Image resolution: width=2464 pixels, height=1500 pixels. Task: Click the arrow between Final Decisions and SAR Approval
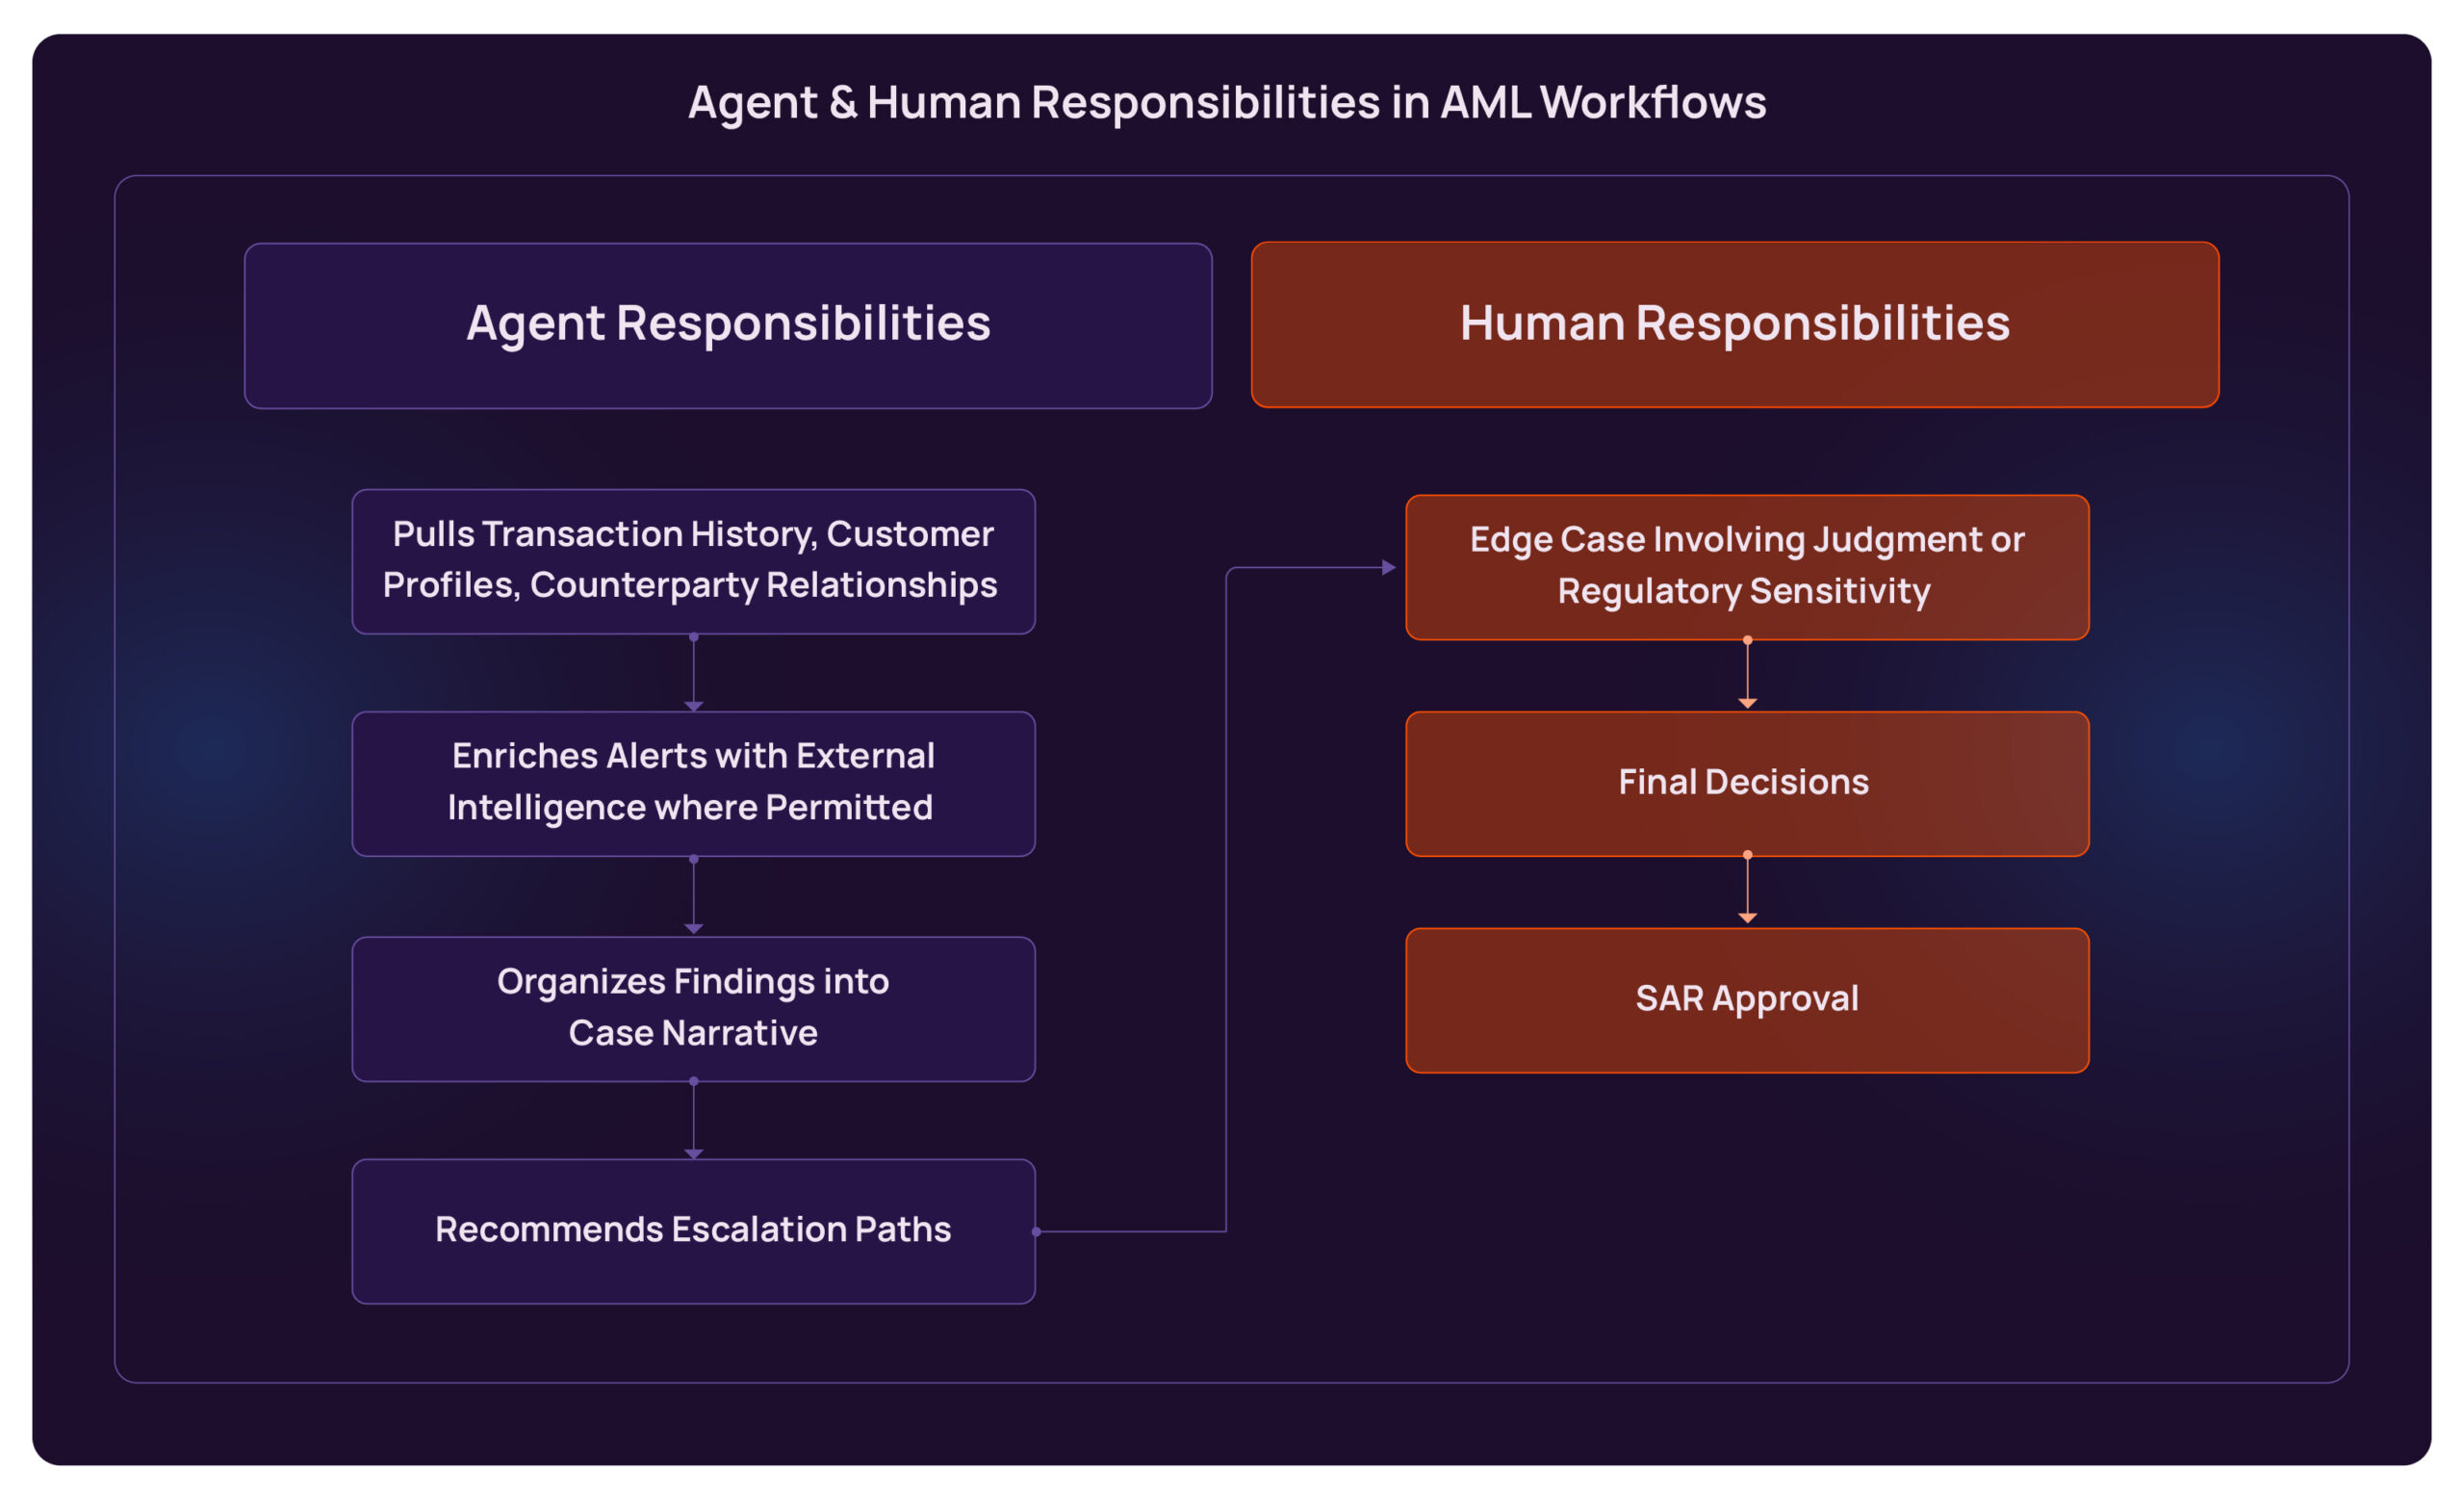[x=1746, y=890]
